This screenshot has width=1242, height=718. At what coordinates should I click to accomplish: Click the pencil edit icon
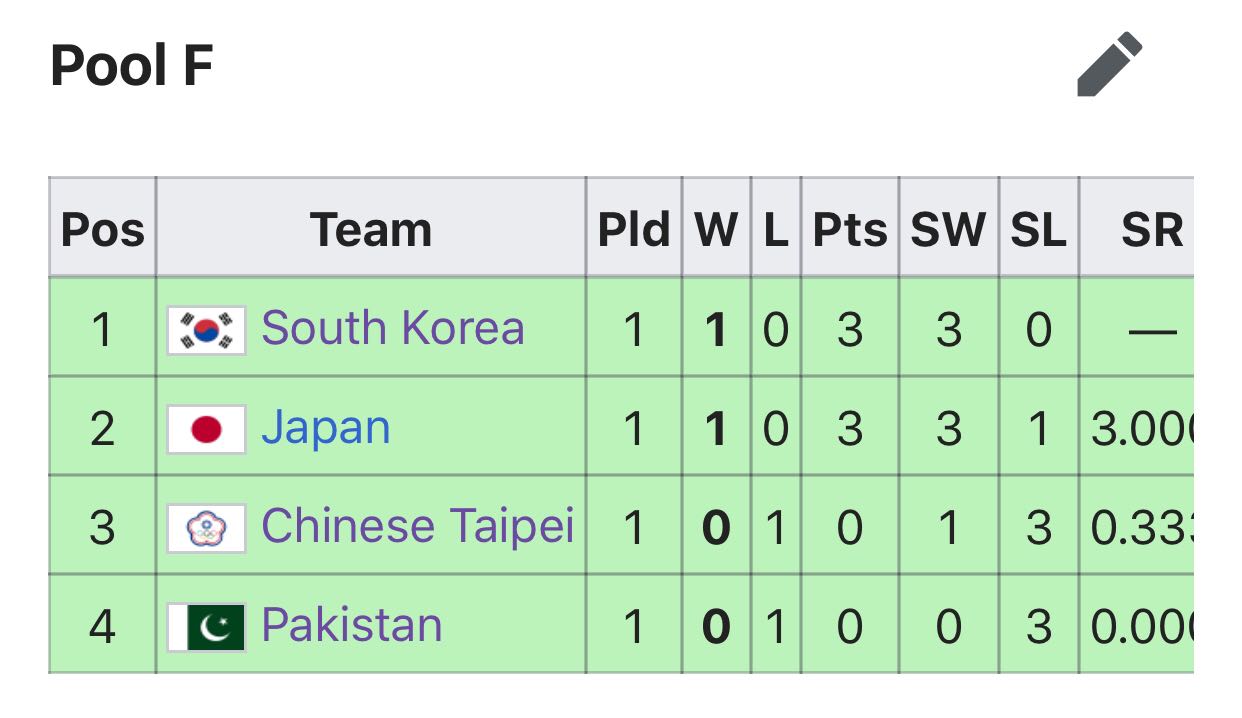tap(1109, 65)
